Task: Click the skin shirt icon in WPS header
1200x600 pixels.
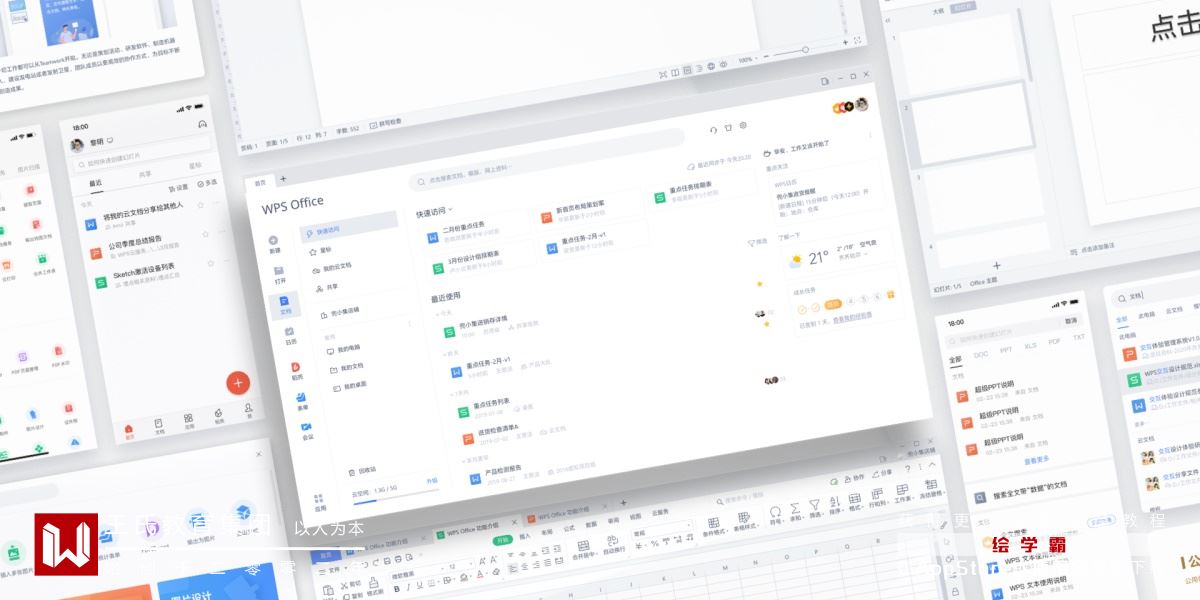Action: (728, 128)
